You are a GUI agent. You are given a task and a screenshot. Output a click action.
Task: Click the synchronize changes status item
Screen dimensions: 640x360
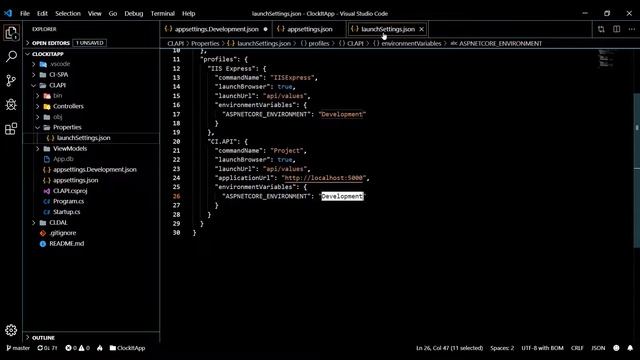point(47,348)
